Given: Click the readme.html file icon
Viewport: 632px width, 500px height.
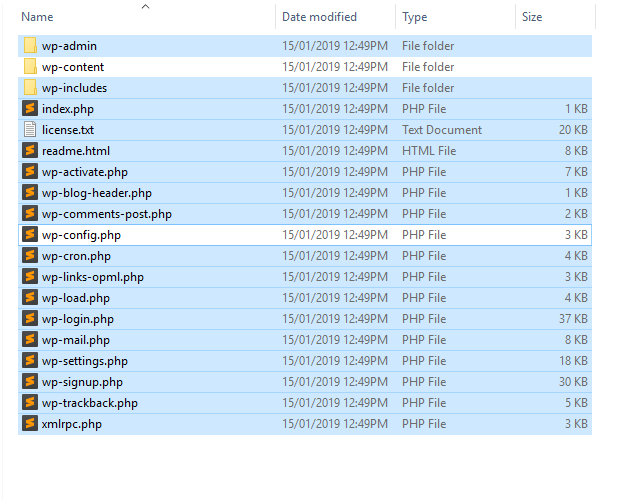Looking at the screenshot, I should (30, 150).
